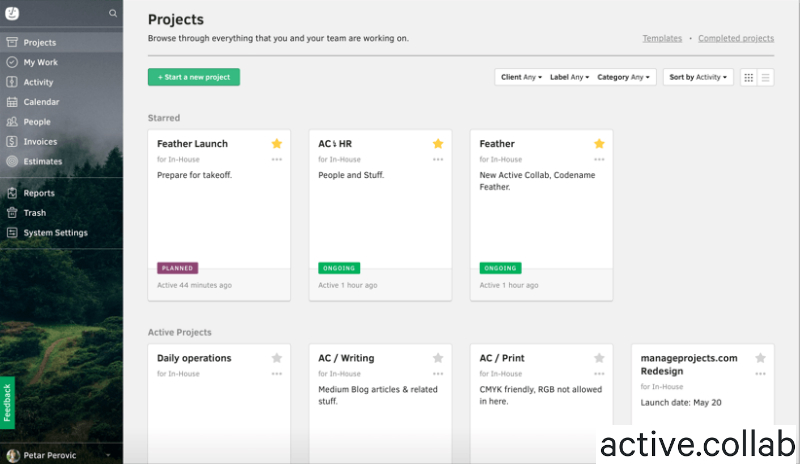The width and height of the screenshot is (800, 464).
Task: Switch to grid view icon
Action: [x=748, y=77]
